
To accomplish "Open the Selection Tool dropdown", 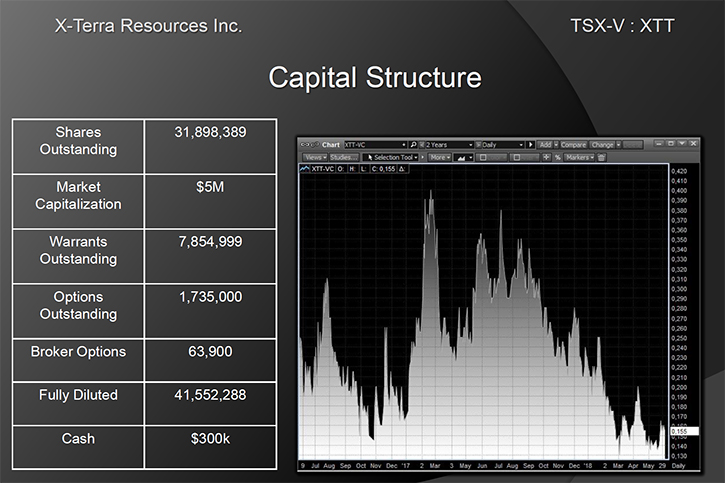I will 392,157.
